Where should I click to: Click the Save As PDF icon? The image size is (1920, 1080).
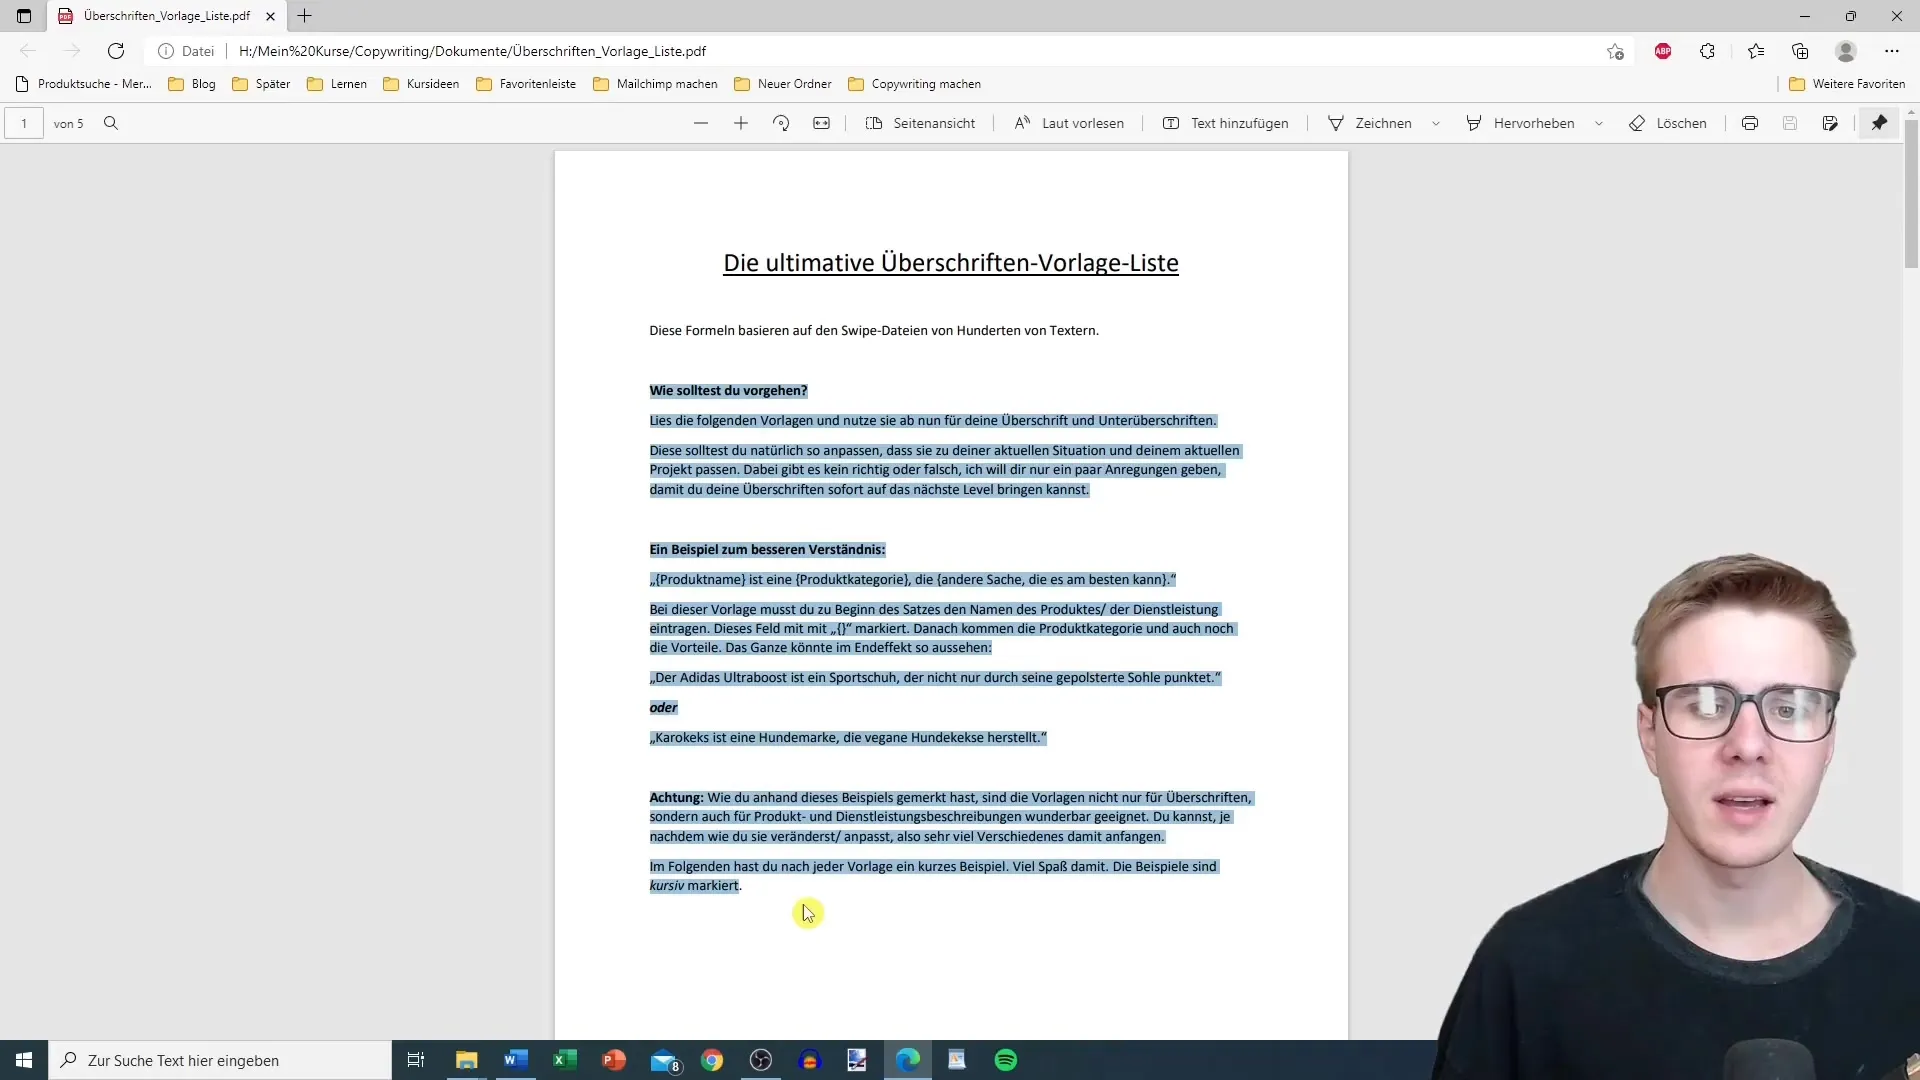(x=1830, y=123)
